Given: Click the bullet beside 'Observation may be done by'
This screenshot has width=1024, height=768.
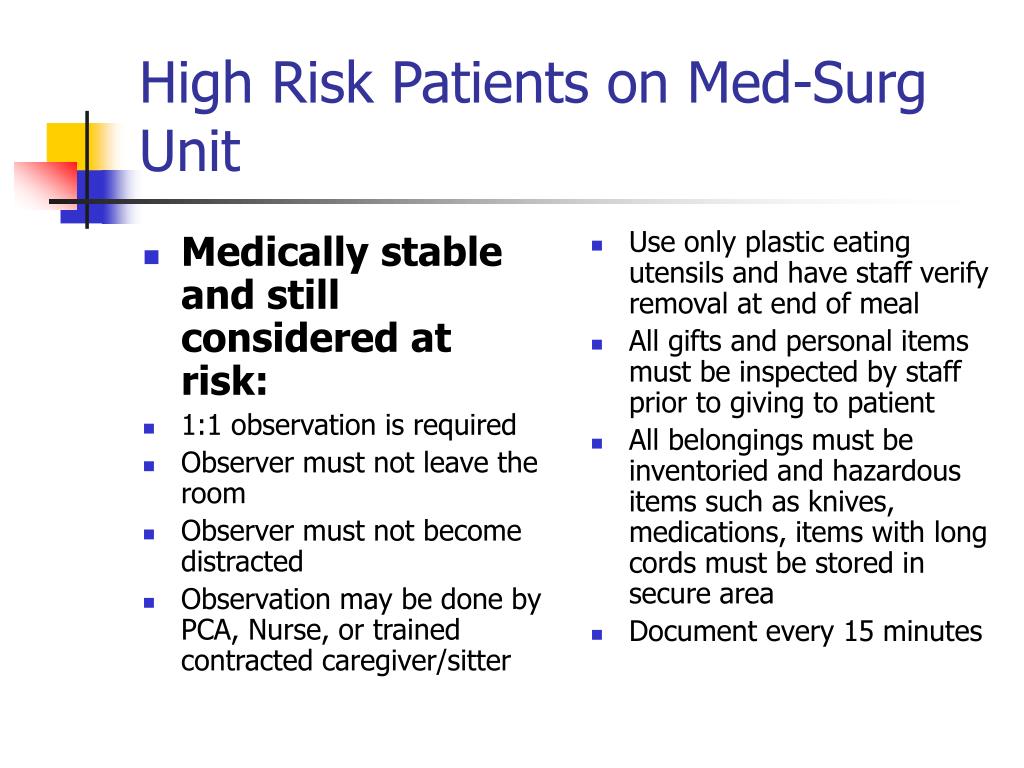Looking at the screenshot, I should 150,602.
